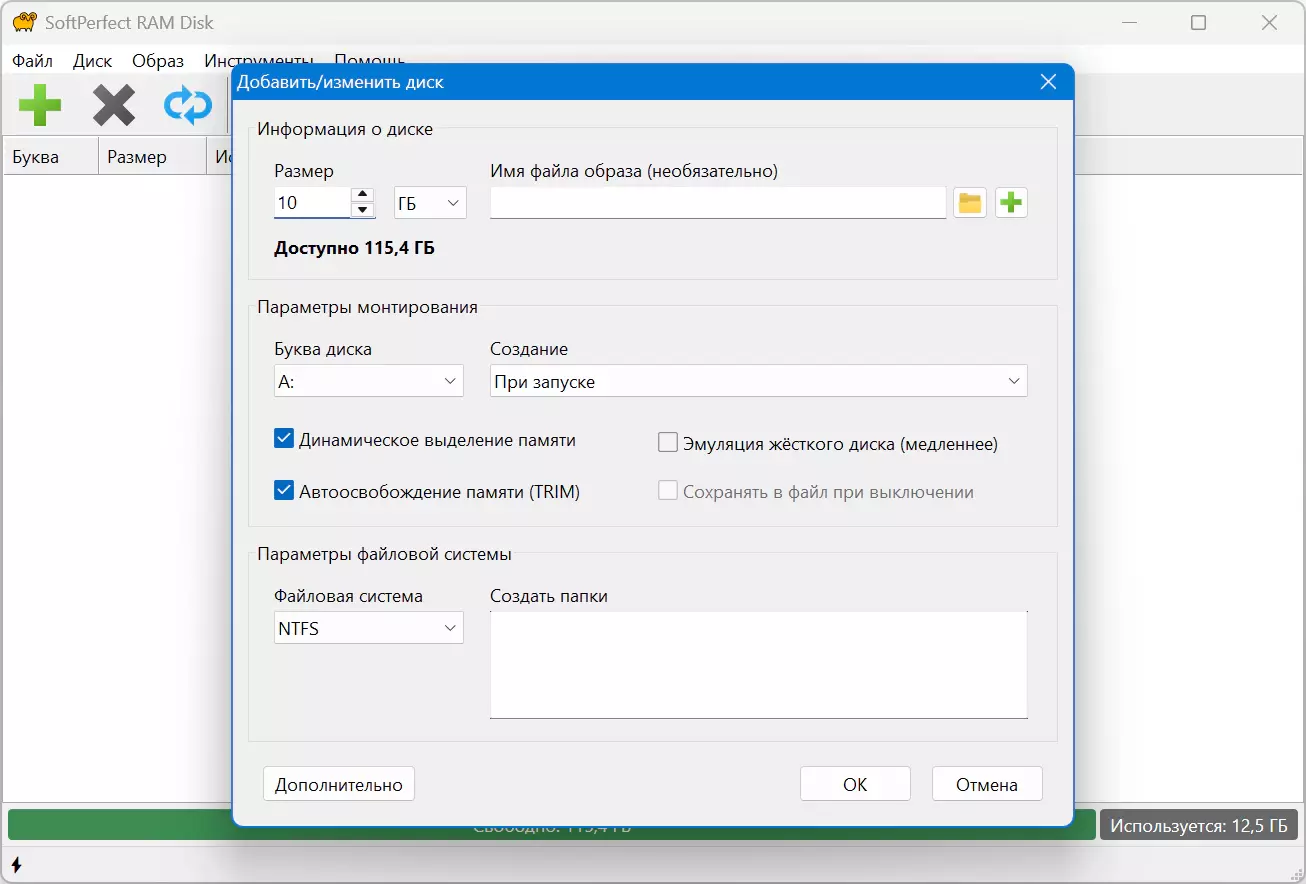Viewport: 1306px width, 884px height.
Task: Click the blue arrows remount toolbar icon
Action: tap(188, 104)
